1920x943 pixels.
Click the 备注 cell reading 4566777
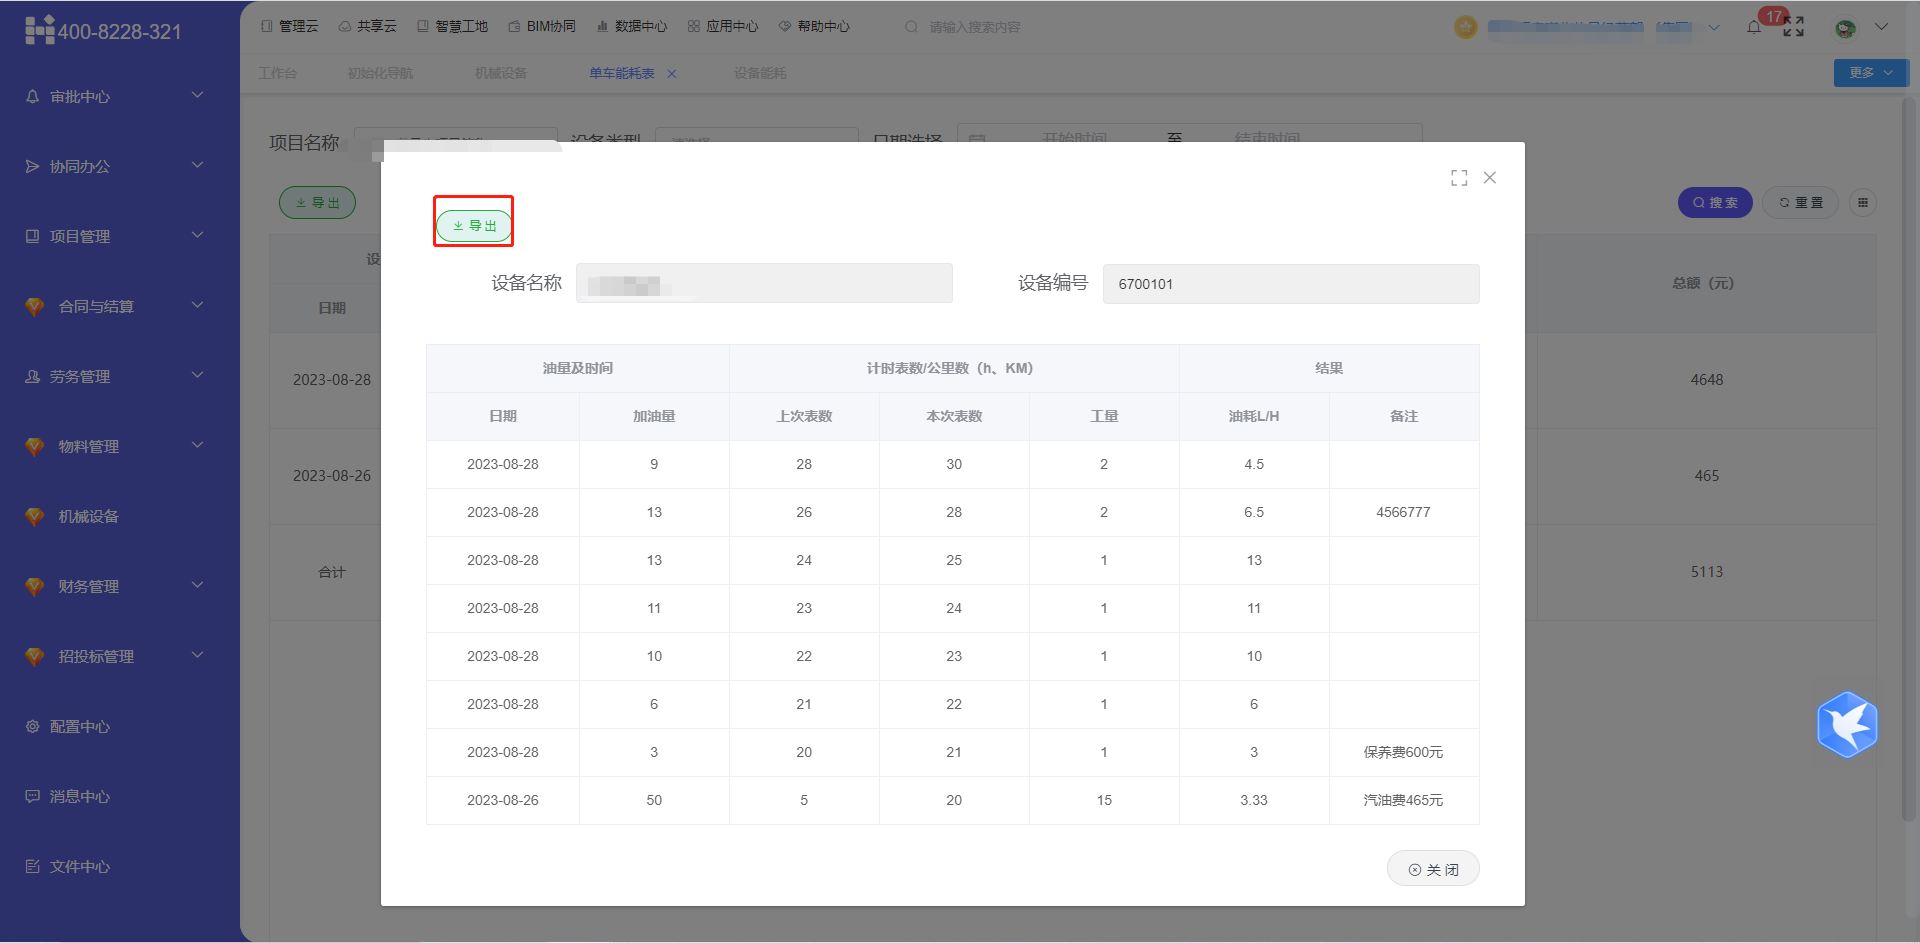[x=1404, y=512]
